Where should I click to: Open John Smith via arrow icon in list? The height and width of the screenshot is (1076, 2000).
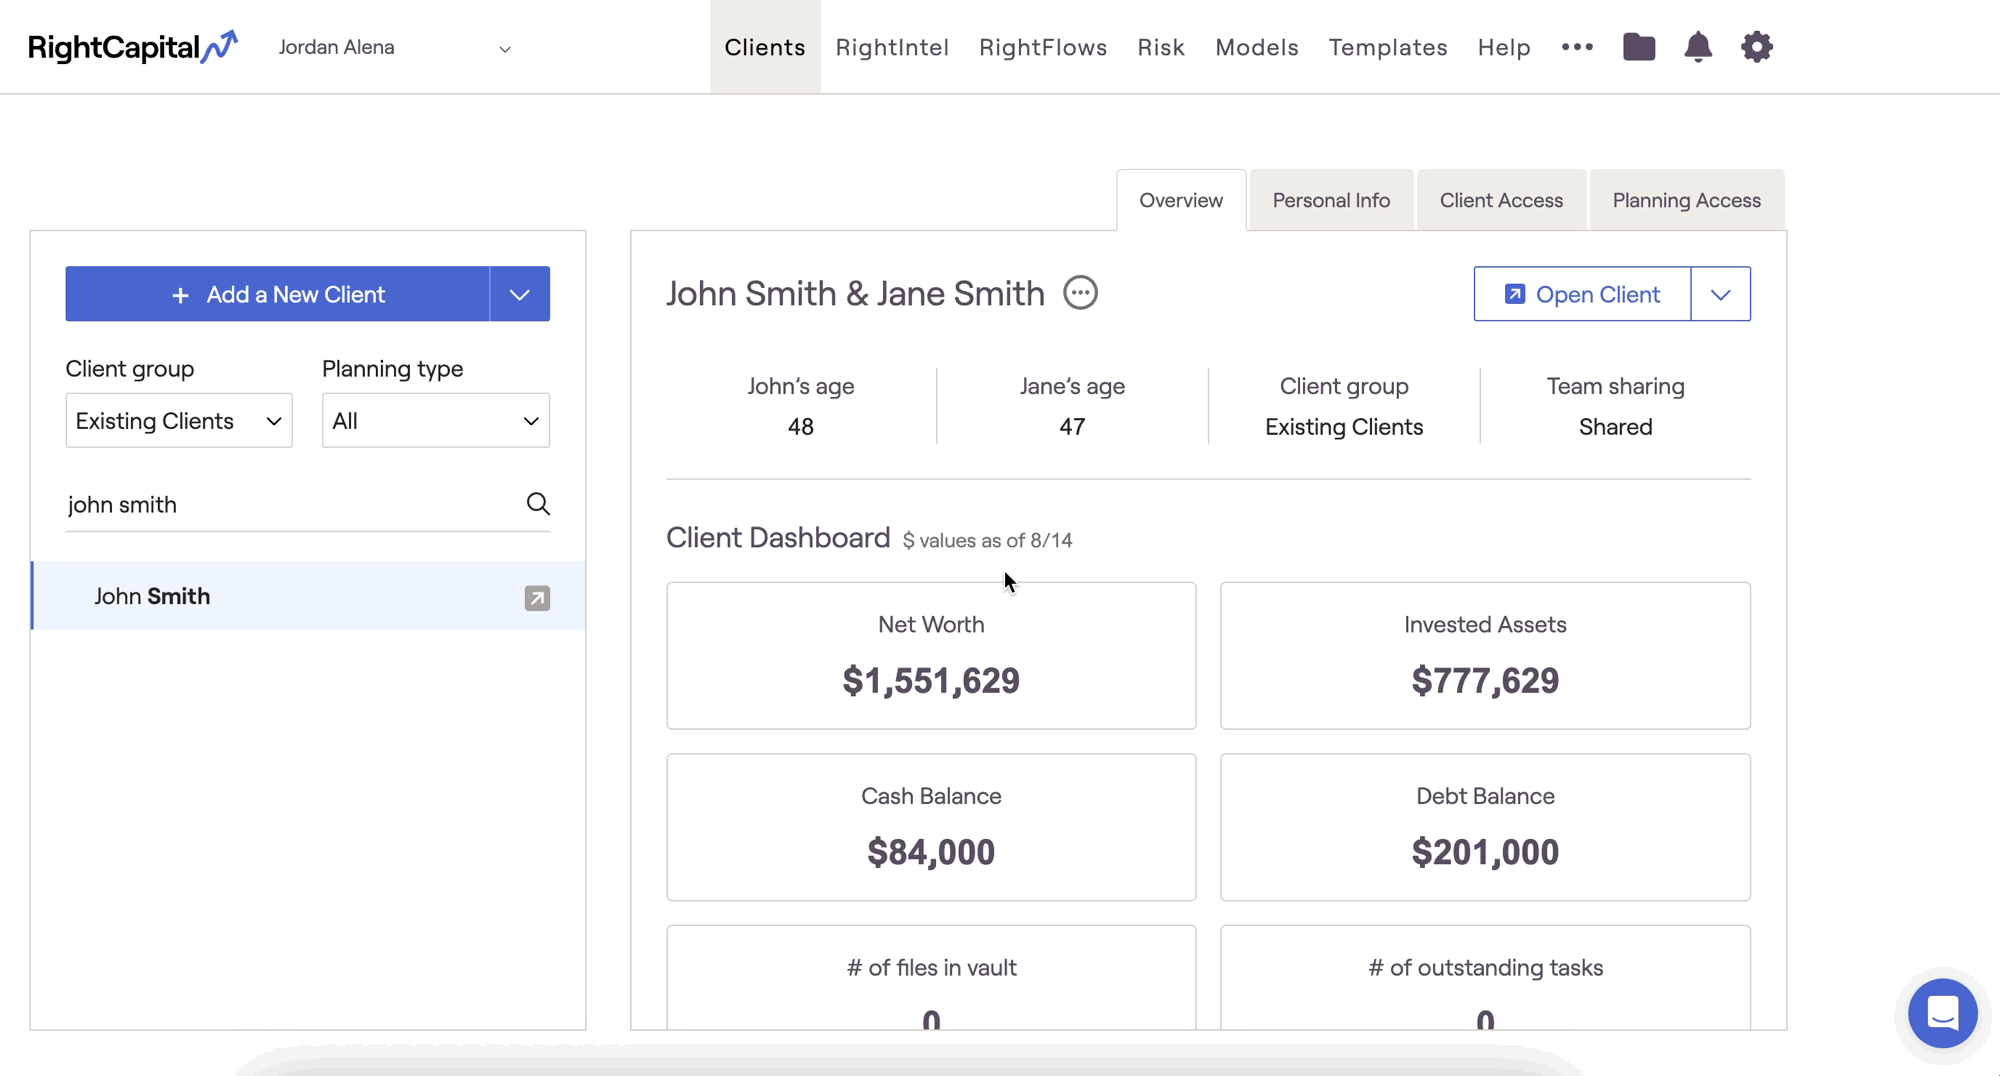(x=537, y=598)
